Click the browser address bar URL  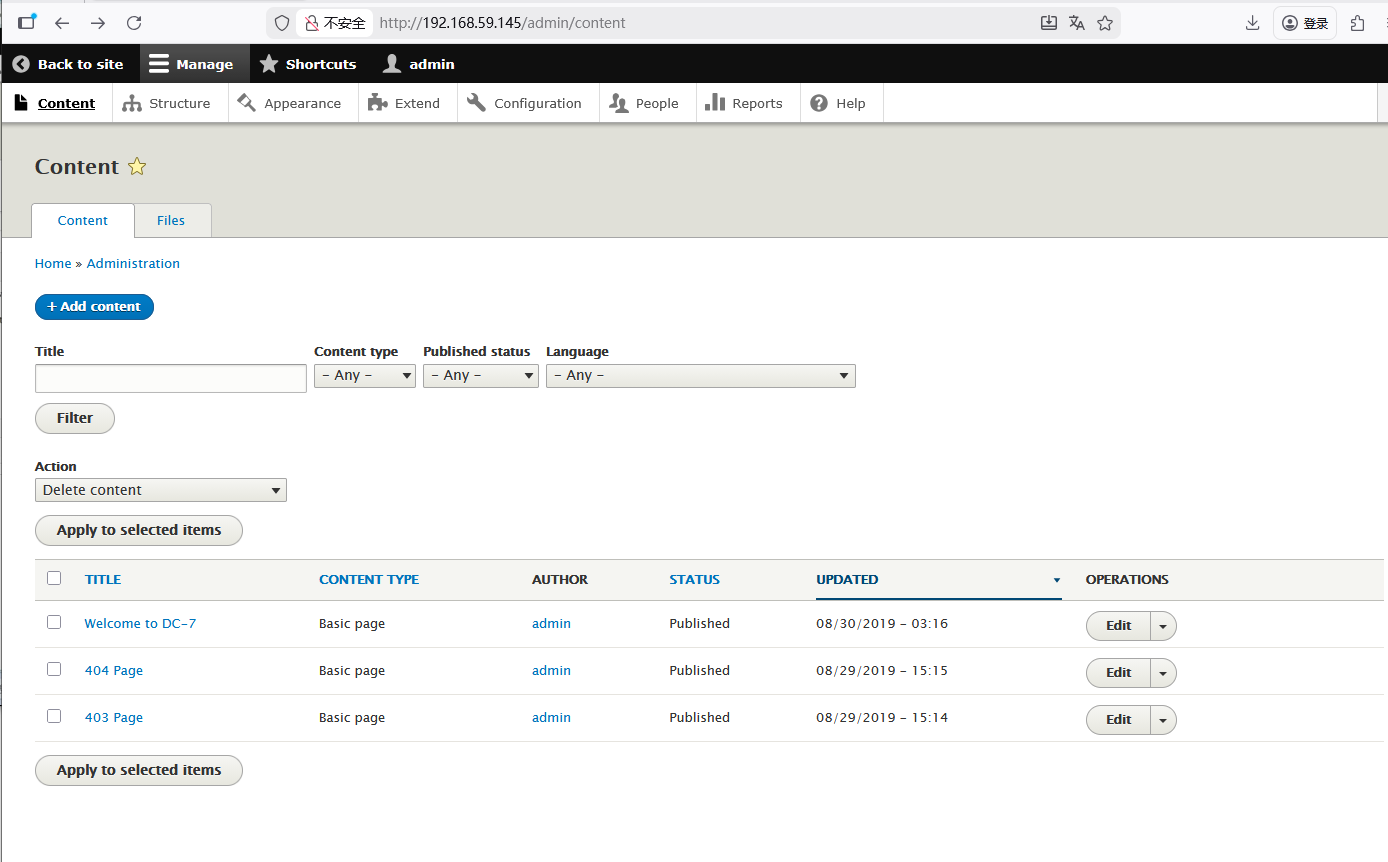tap(502, 23)
